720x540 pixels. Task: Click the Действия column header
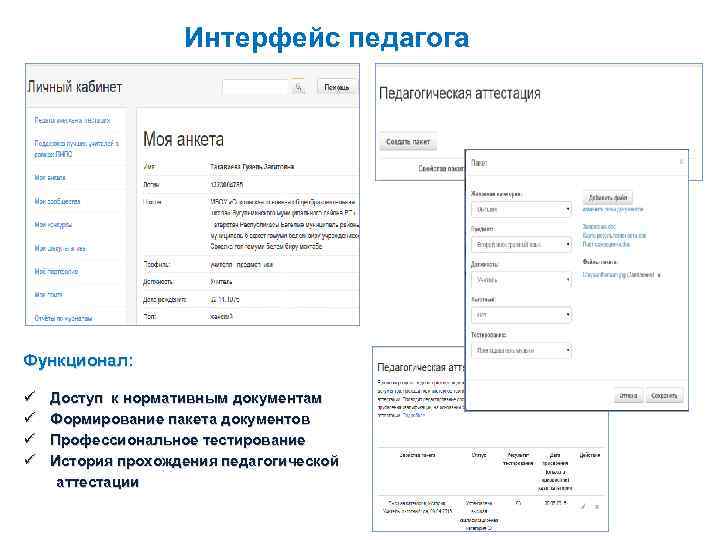(590, 456)
